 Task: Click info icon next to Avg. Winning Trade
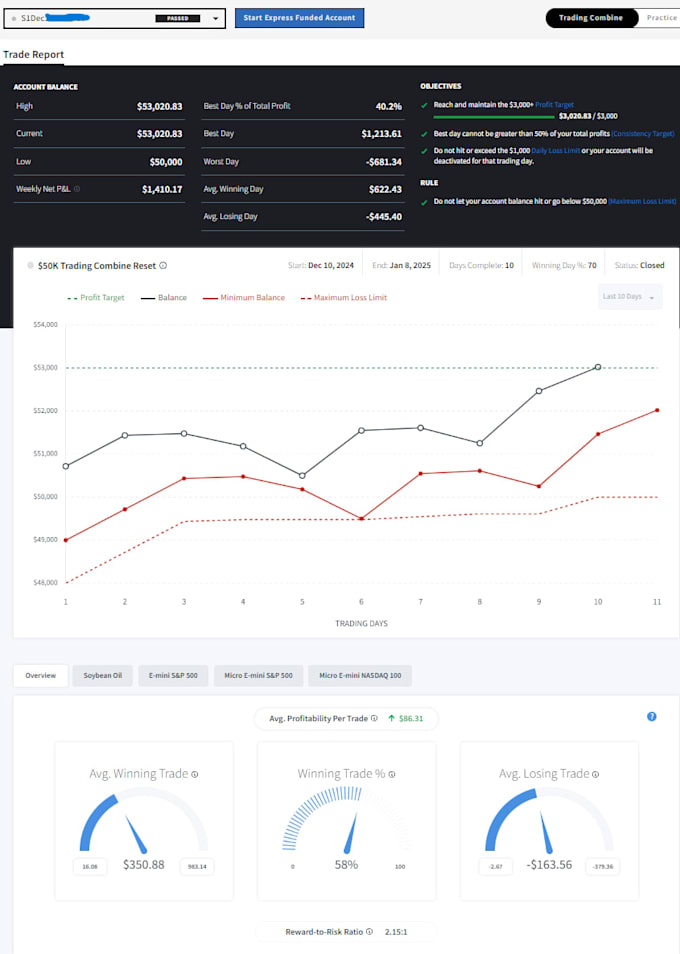(195, 775)
